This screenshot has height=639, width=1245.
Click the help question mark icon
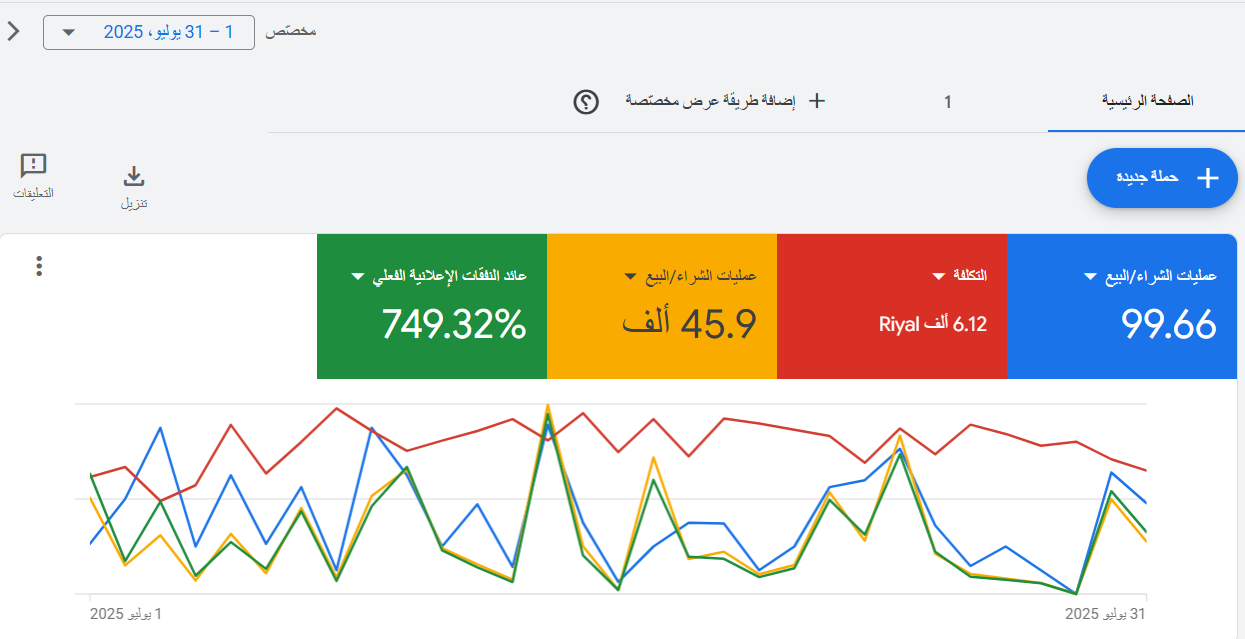point(586,101)
